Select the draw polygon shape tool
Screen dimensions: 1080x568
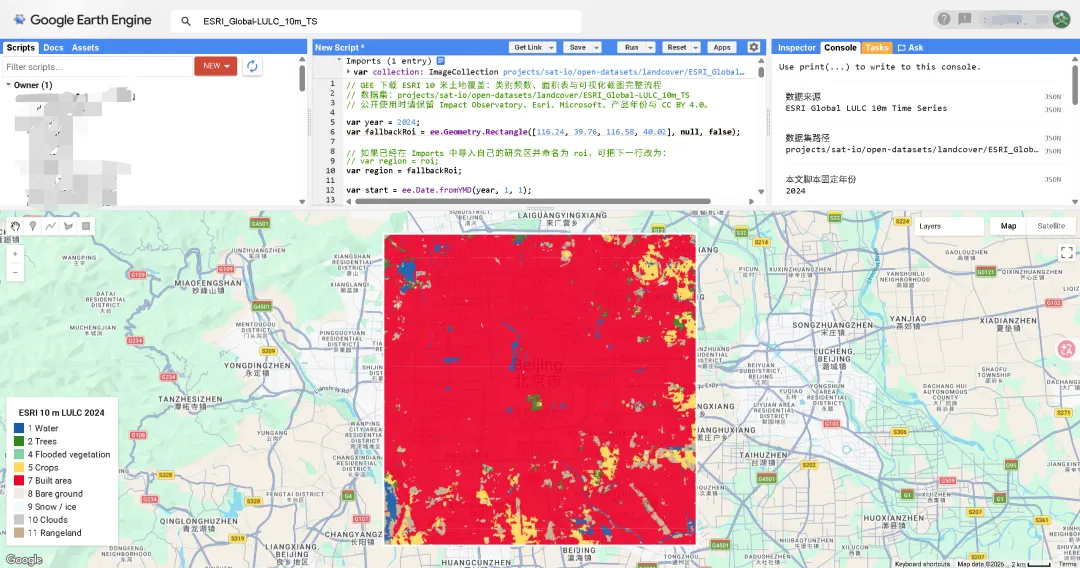(68, 226)
